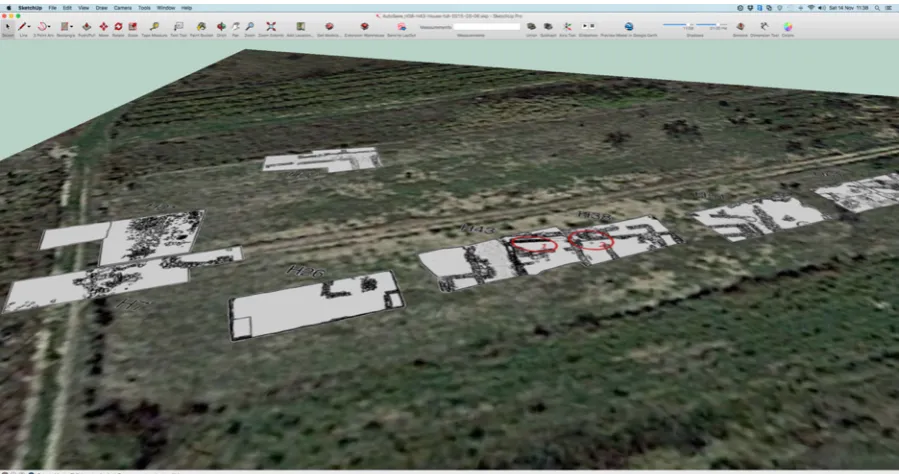899x474 pixels.
Task: Preview the model in Google Earth
Action: [x=628, y=26]
